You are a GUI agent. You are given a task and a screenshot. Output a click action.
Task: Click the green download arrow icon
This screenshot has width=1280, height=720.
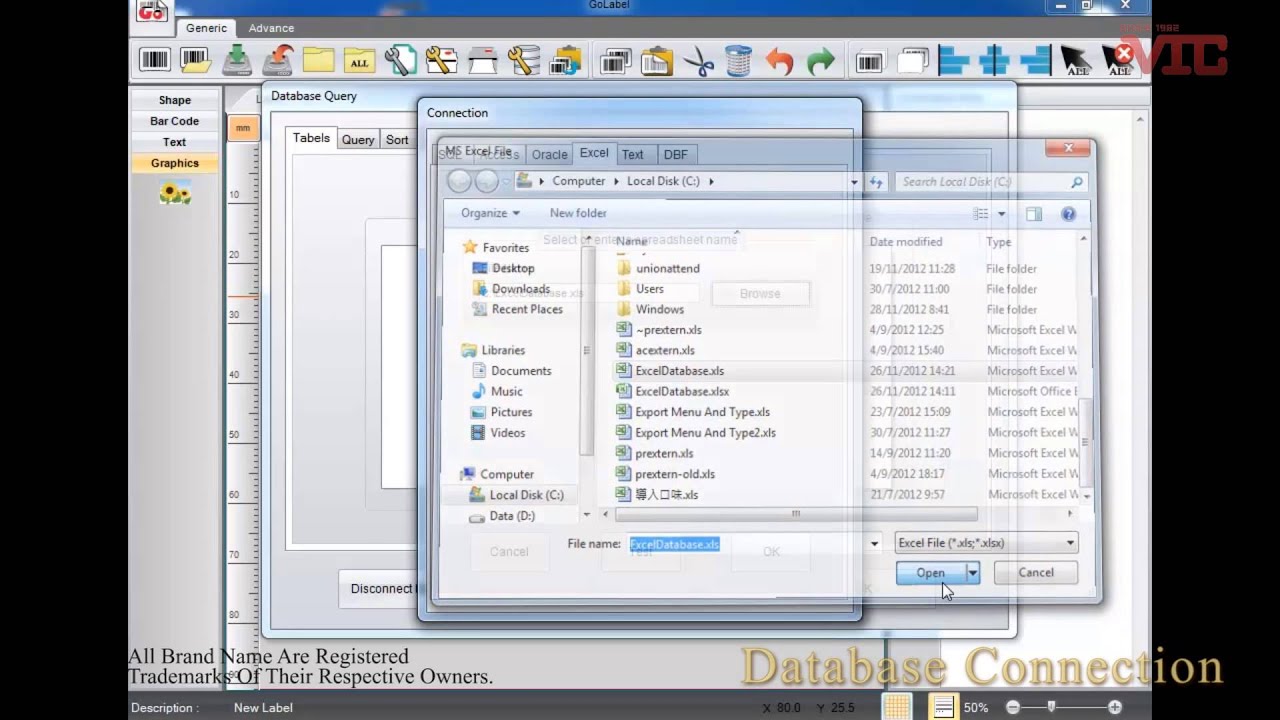236,61
